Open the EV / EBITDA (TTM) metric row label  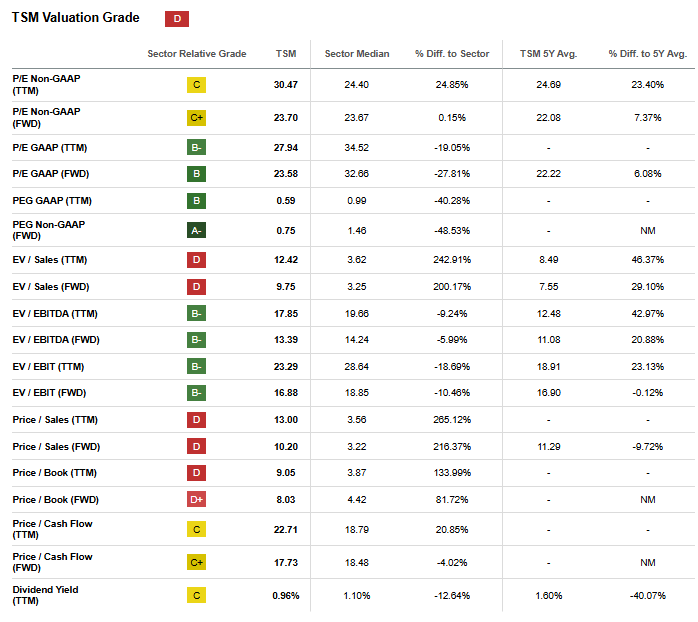(x=55, y=313)
